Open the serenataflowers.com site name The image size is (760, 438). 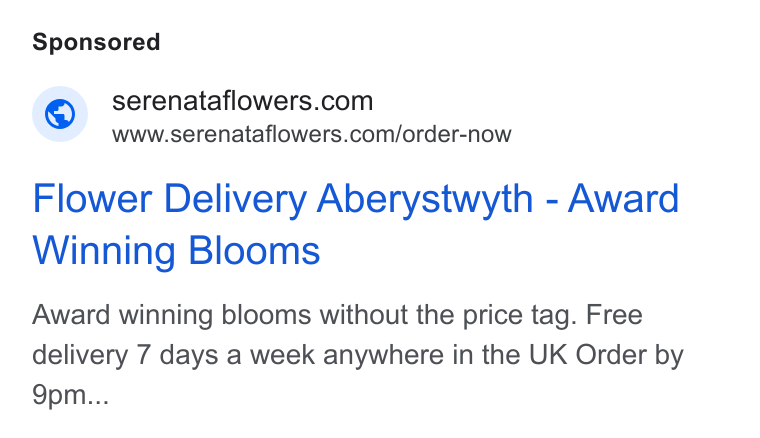coord(242,101)
